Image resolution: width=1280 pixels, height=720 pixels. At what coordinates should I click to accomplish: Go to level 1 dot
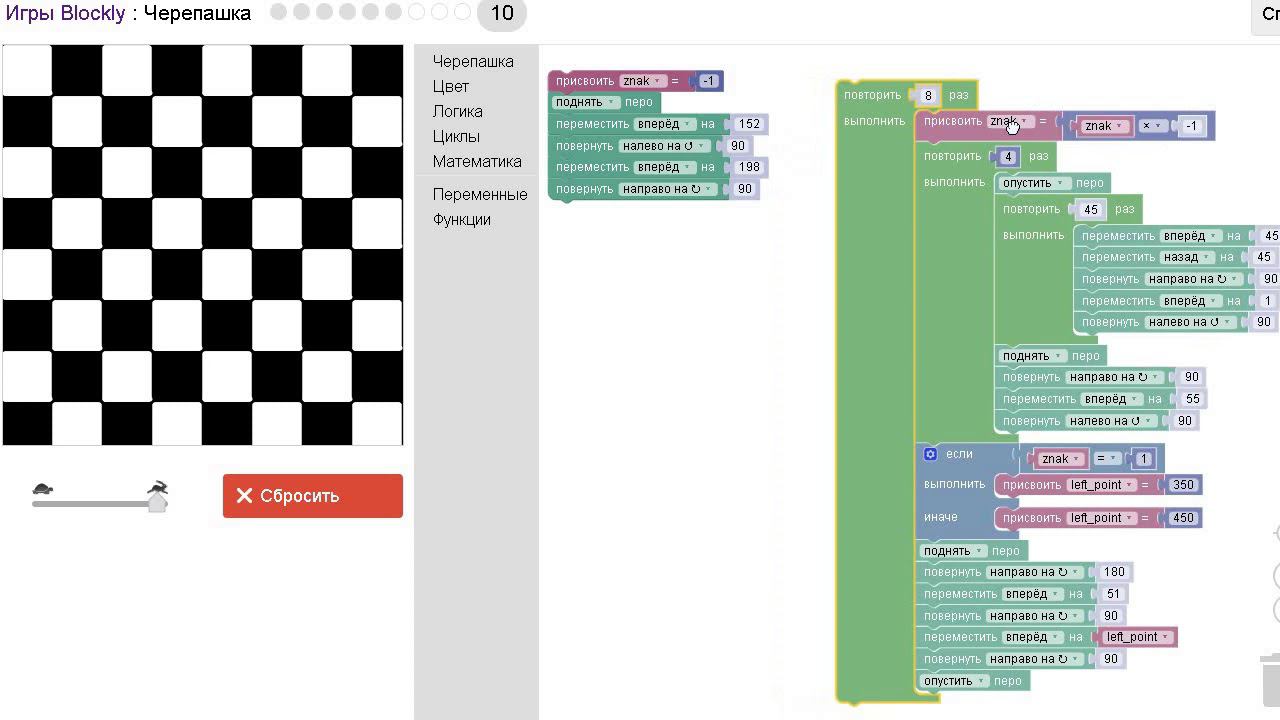pyautogui.click(x=278, y=12)
